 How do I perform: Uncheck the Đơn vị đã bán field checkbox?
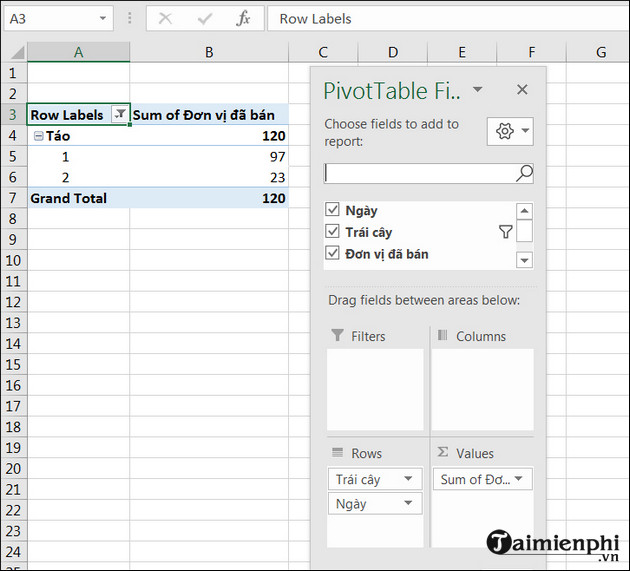tap(332, 253)
